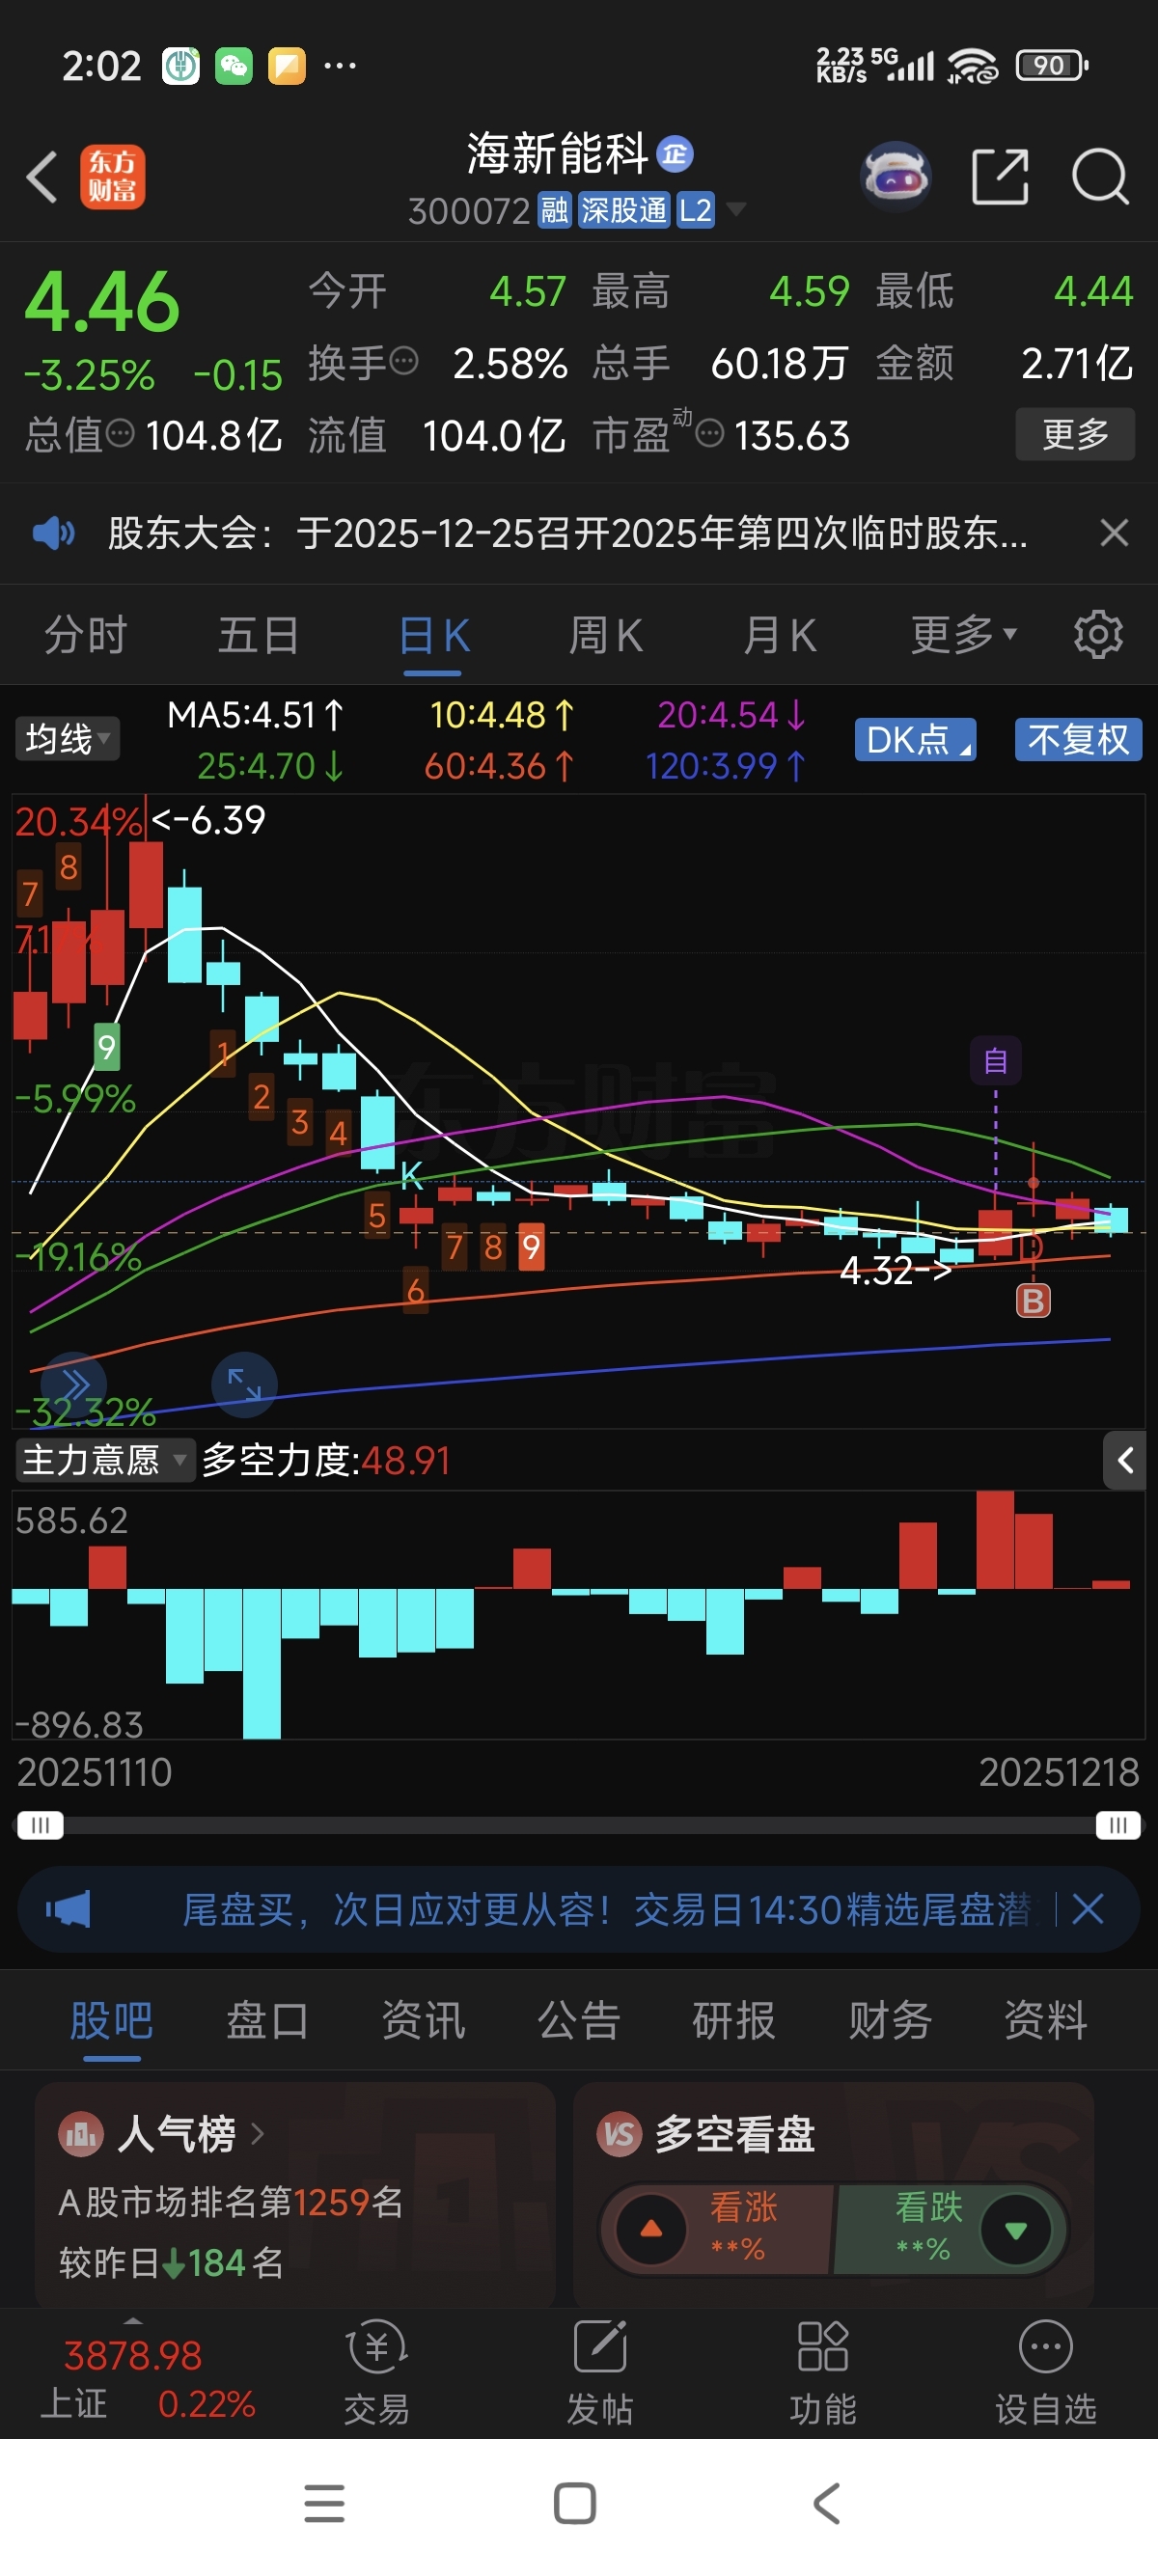Grab the left date range slider handle
The width and height of the screenshot is (1158, 2576).
pos(40,1825)
